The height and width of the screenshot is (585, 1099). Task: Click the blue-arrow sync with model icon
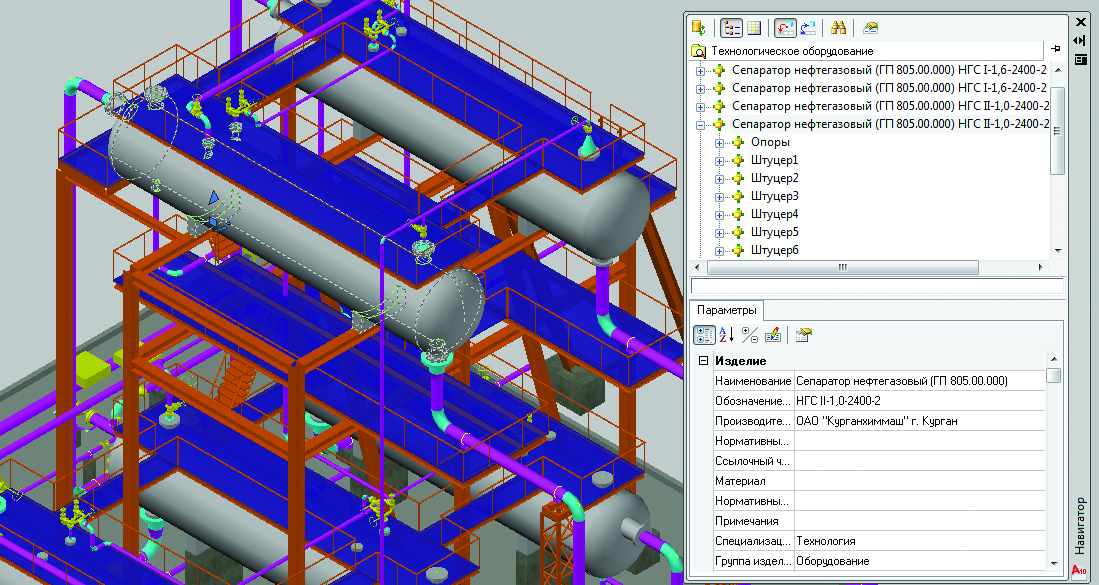(807, 27)
